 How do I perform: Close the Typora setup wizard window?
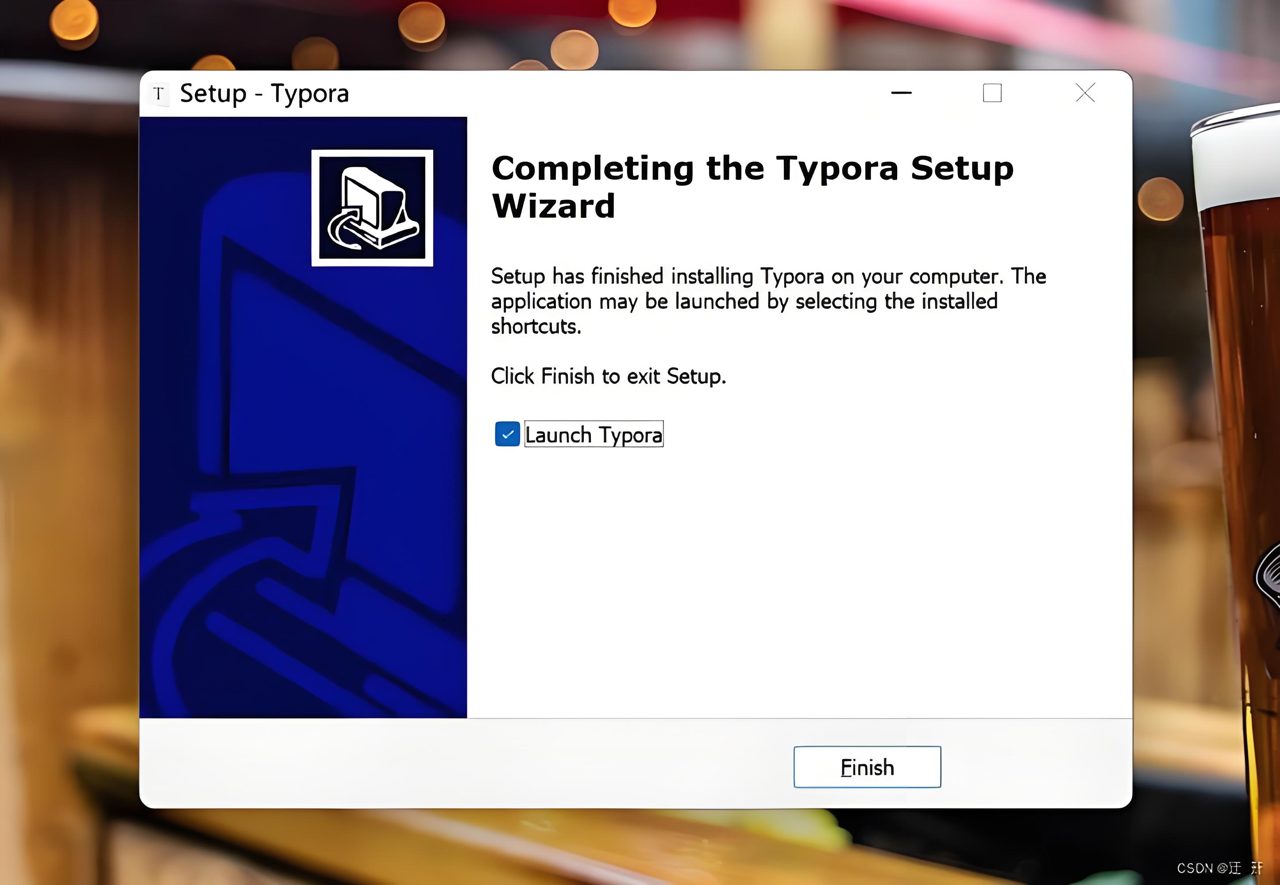point(1085,93)
